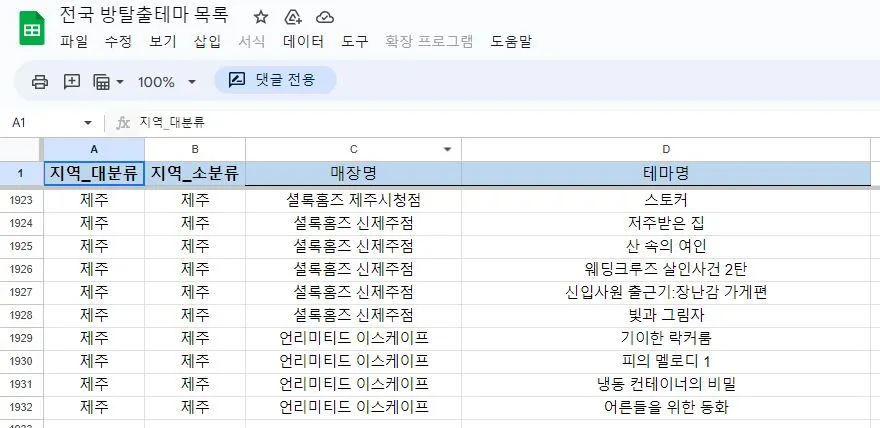Click the A1 name box
The width and height of the screenshot is (880, 428).
tap(45, 122)
